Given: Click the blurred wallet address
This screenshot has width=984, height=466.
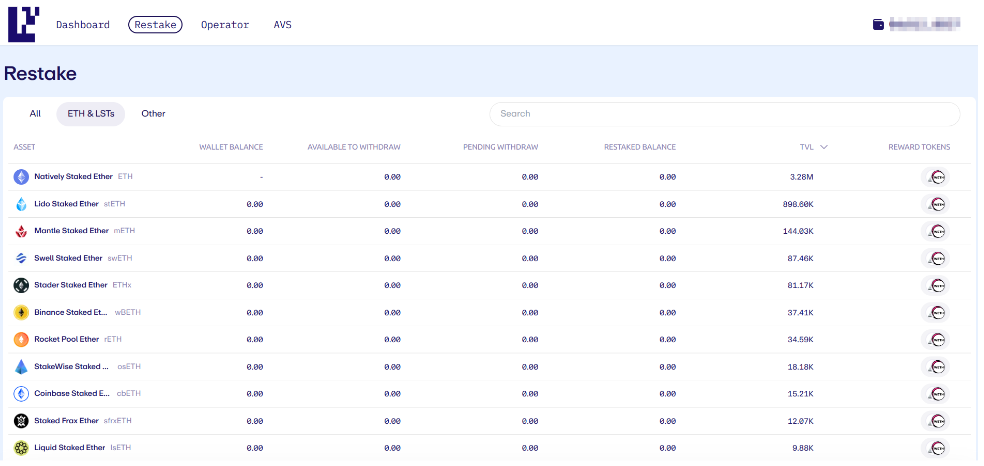Looking at the screenshot, I should pos(925,24).
